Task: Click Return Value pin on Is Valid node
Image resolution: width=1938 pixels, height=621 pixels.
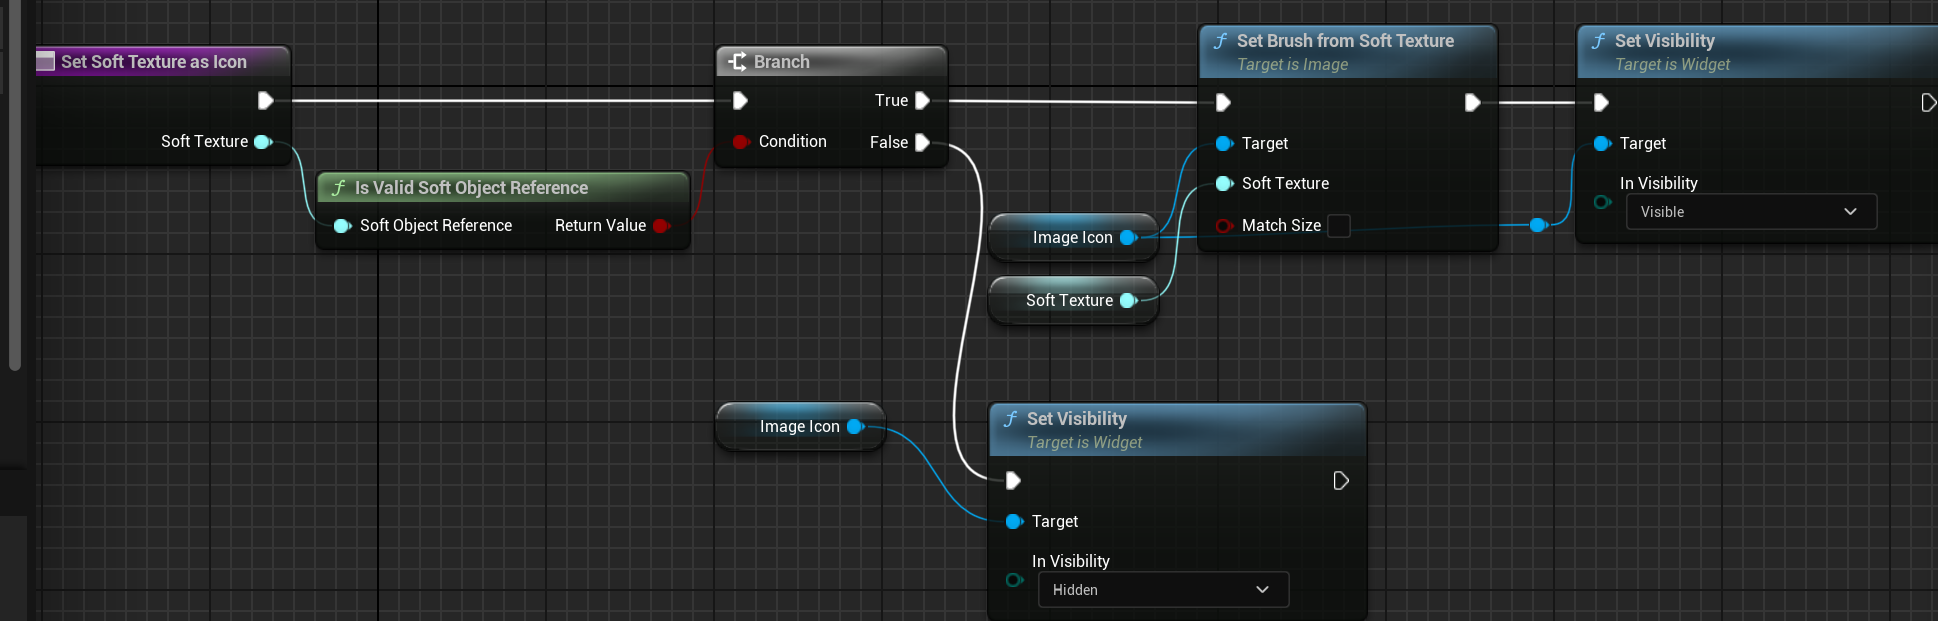Action: click(661, 226)
